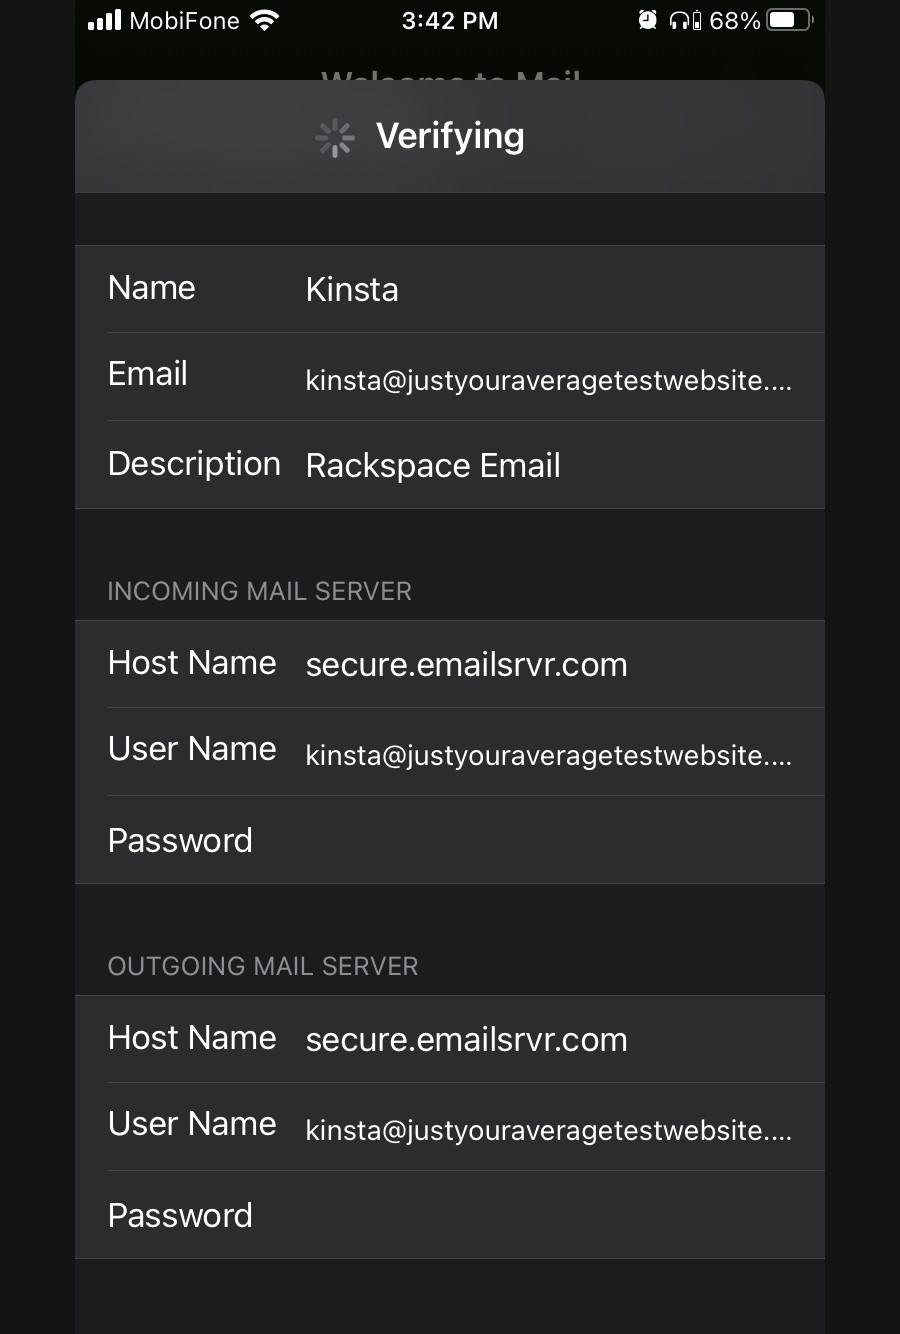
Task: Tap the dimmed Welcome to Mail header
Action: pyautogui.click(x=449, y=75)
